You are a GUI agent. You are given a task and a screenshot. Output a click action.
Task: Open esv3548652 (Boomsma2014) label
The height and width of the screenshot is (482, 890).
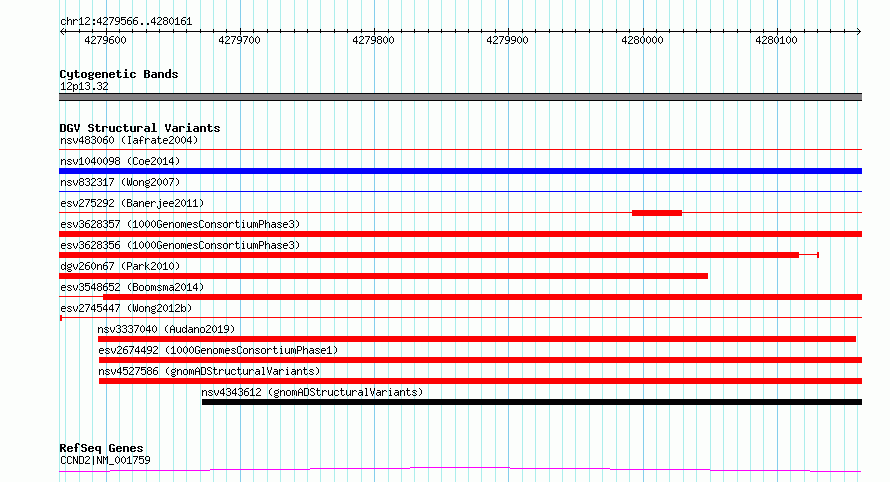point(132,287)
